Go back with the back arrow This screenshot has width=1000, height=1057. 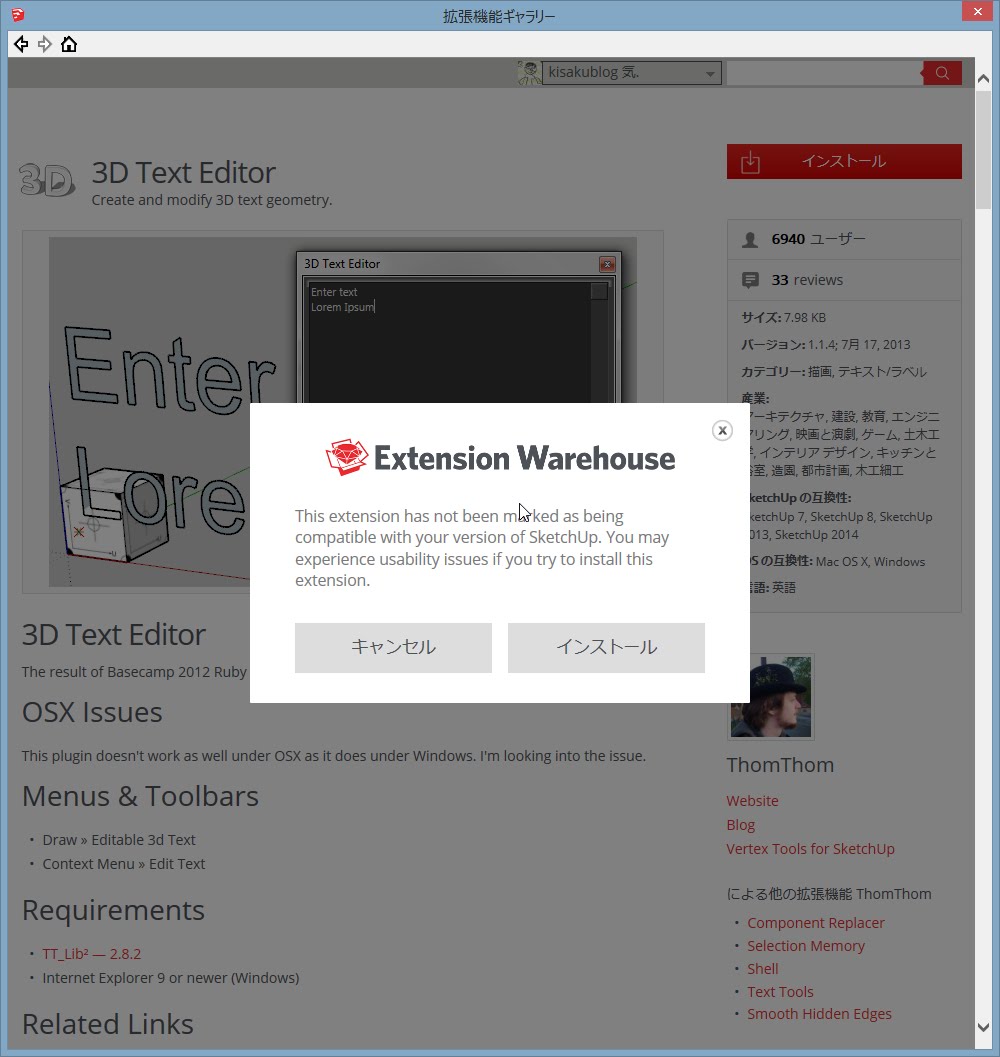click(x=21, y=44)
